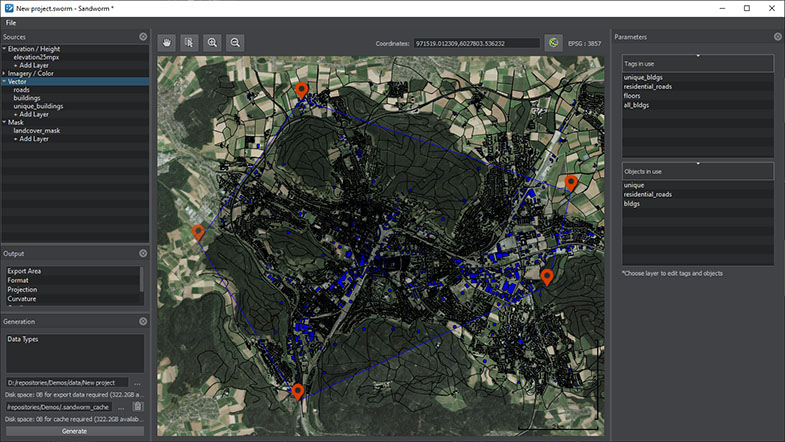Add a layer under Elevation / Height
Image resolution: width=785 pixels, height=442 pixels.
(34, 65)
